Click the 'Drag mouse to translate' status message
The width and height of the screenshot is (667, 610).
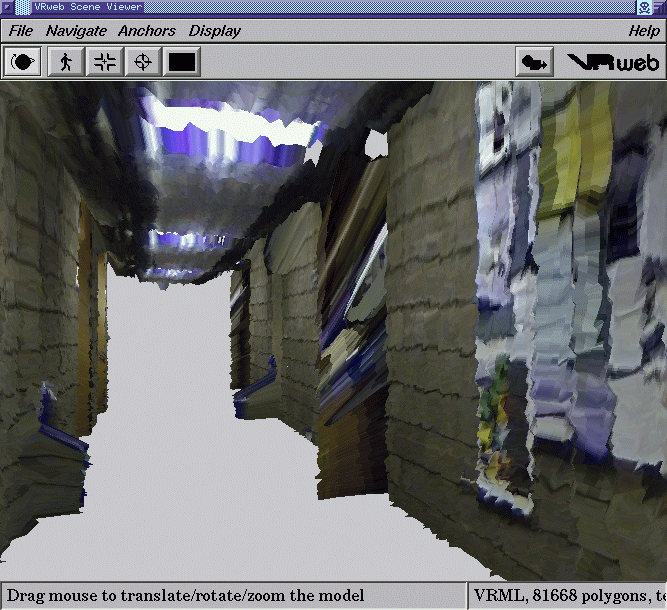(186, 596)
